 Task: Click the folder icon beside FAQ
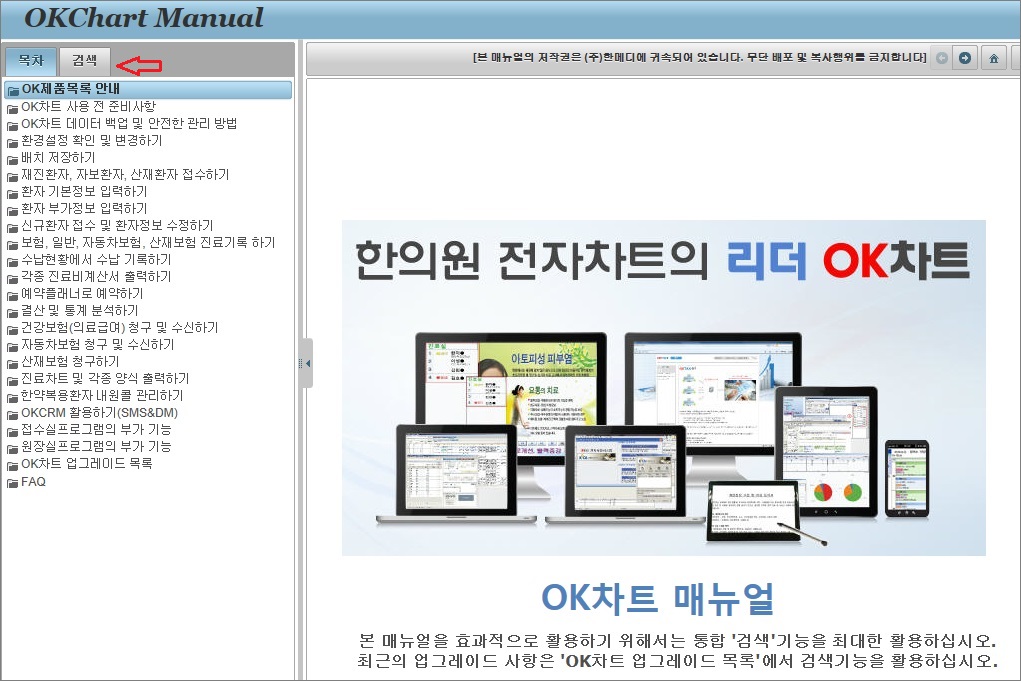coord(12,482)
